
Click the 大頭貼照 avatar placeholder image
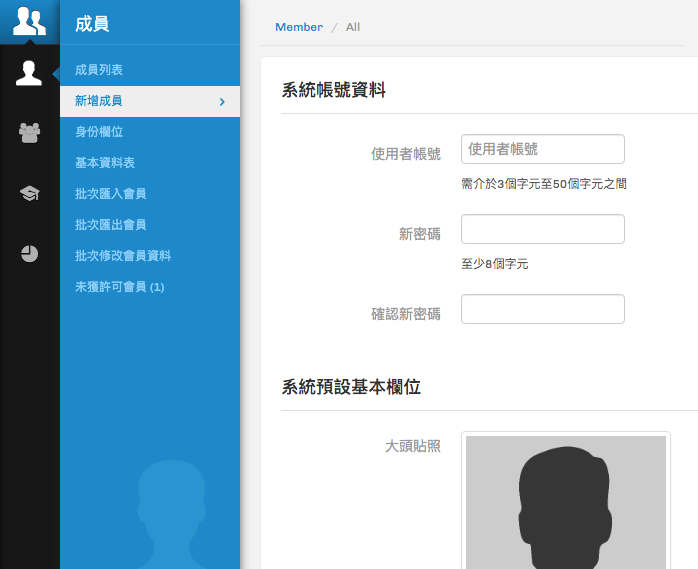565,500
